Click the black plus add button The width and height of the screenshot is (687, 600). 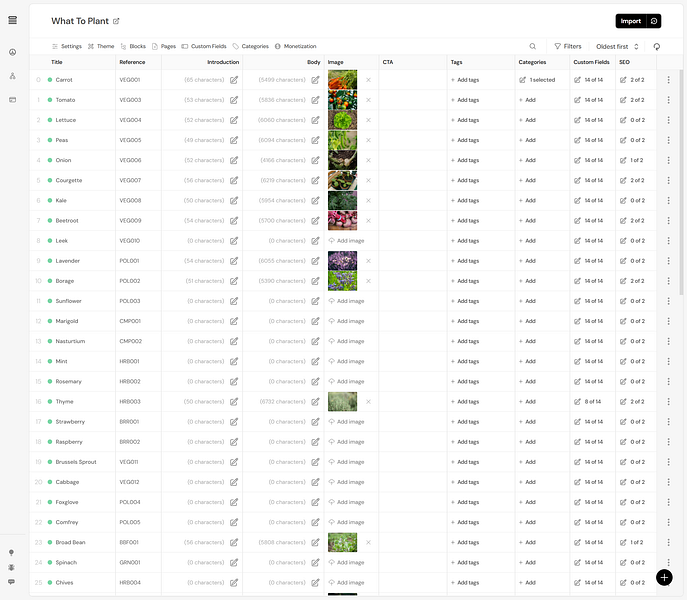point(664,577)
